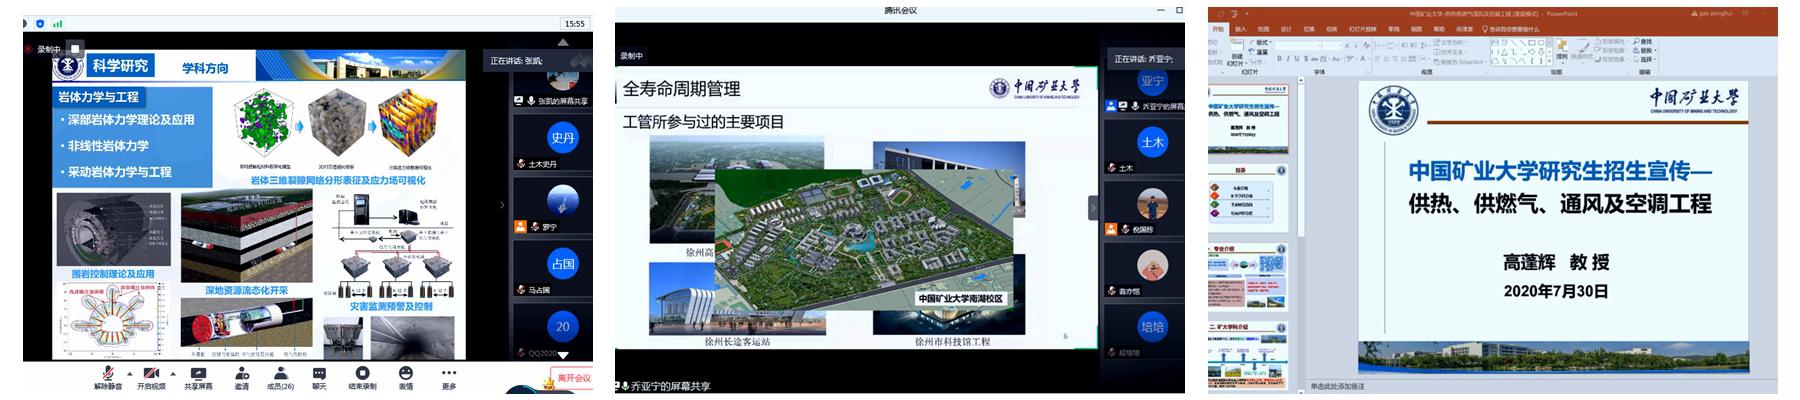This screenshot has width=1800, height=400.
Task: Switch to the 设计 Design ribbon tab
Action: point(1286,29)
